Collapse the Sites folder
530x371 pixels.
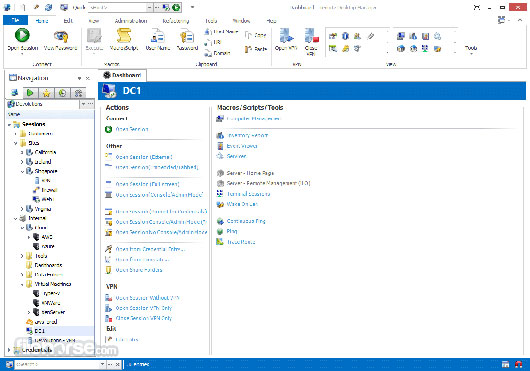tap(16, 143)
